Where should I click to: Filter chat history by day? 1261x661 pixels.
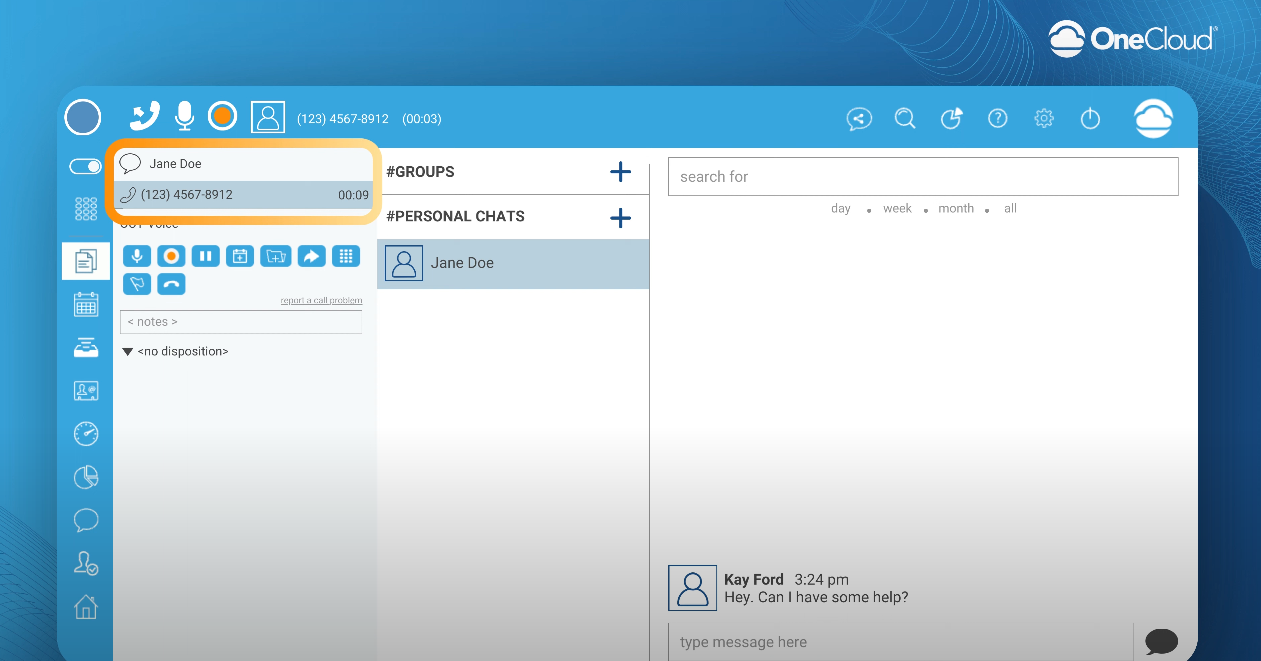point(841,209)
